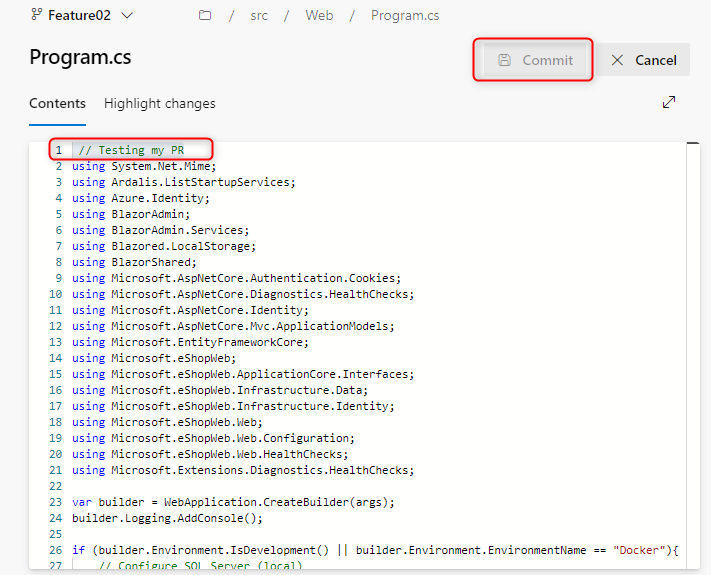The height and width of the screenshot is (575, 711).
Task: Click the "Docker" string literal on line 26
Action: [x=639, y=550]
